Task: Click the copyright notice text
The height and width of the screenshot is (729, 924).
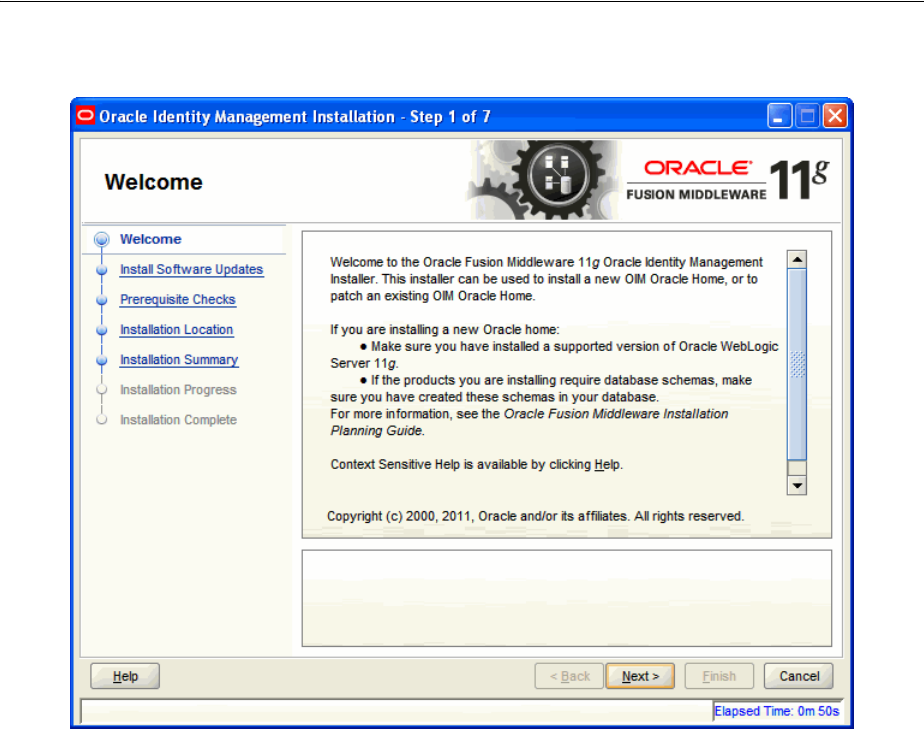Action: [x=535, y=516]
